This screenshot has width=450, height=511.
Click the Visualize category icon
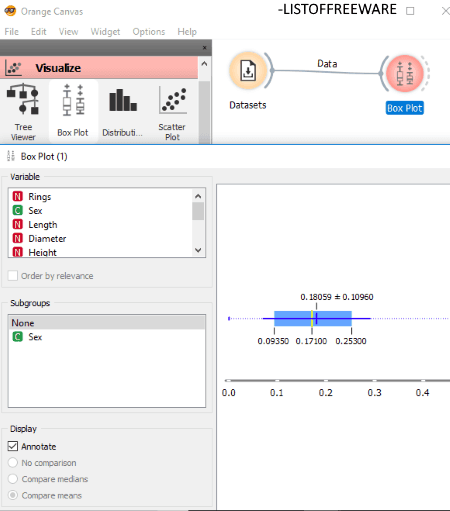tap(14, 68)
